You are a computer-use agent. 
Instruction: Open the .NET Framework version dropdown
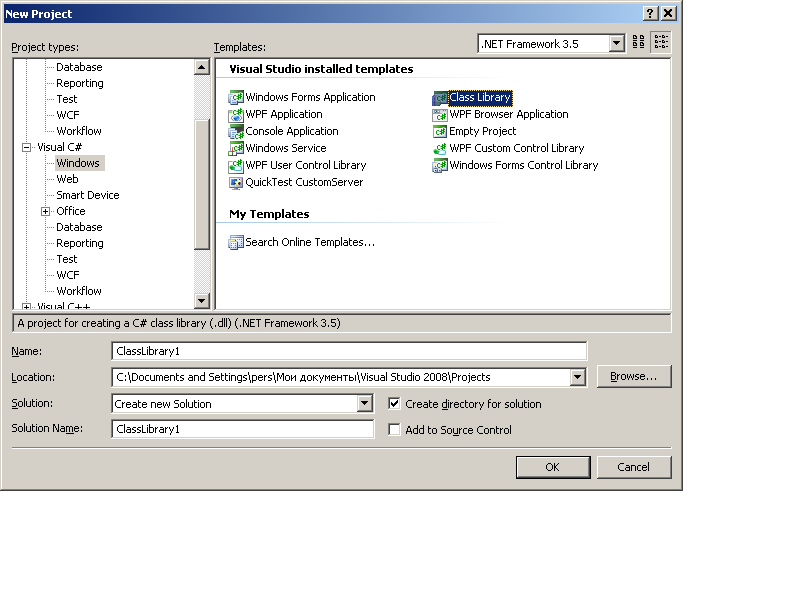[x=616, y=43]
